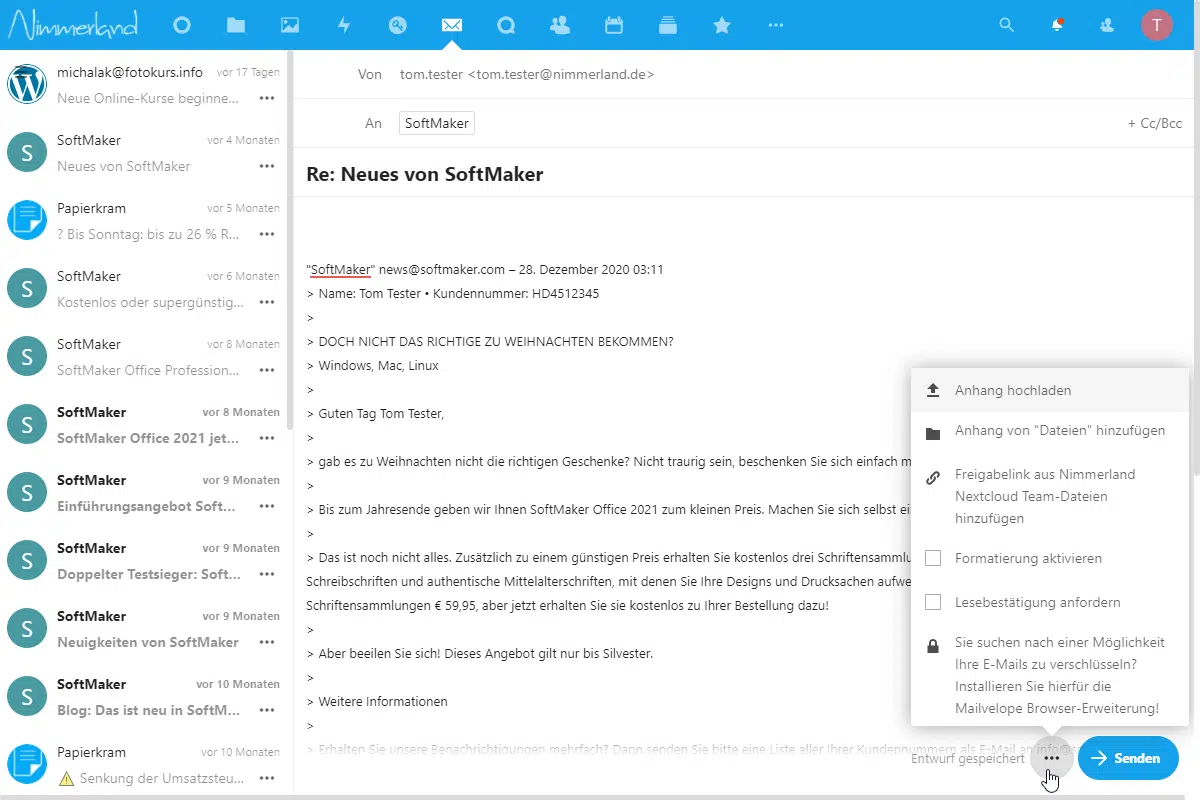The image size is (1200, 800).
Task: Open the star bookmarks icon
Action: pyautogui.click(x=722, y=25)
